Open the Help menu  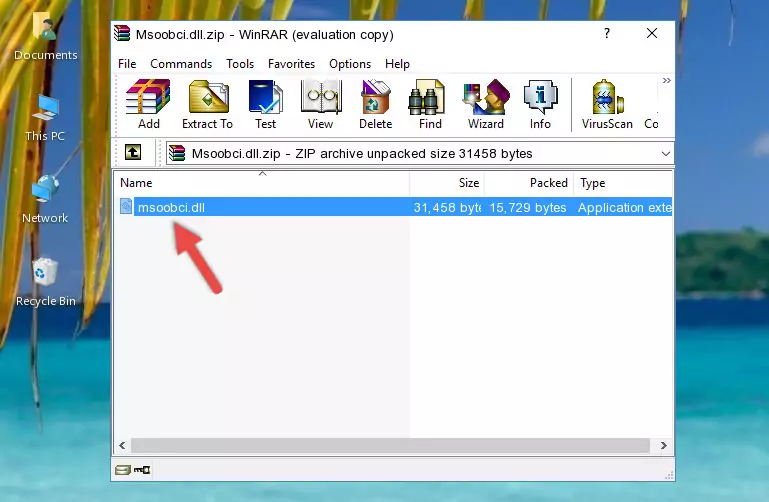397,64
